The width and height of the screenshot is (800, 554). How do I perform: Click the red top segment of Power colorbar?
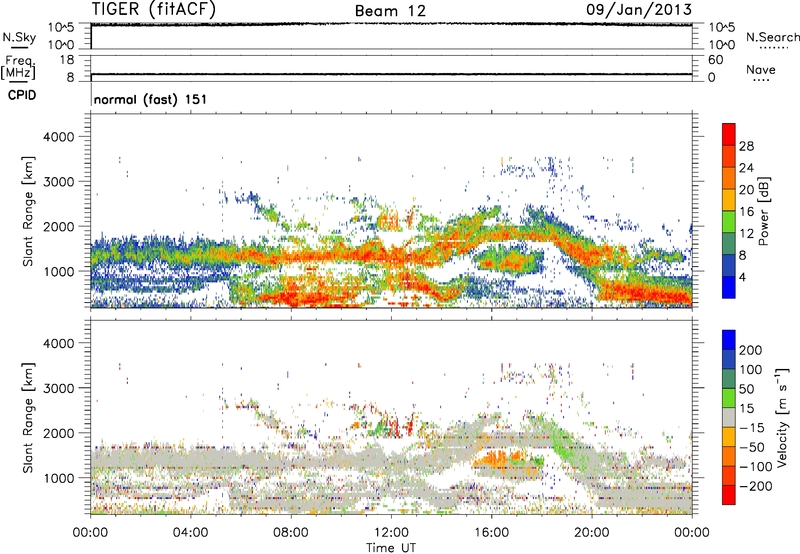(x=729, y=134)
